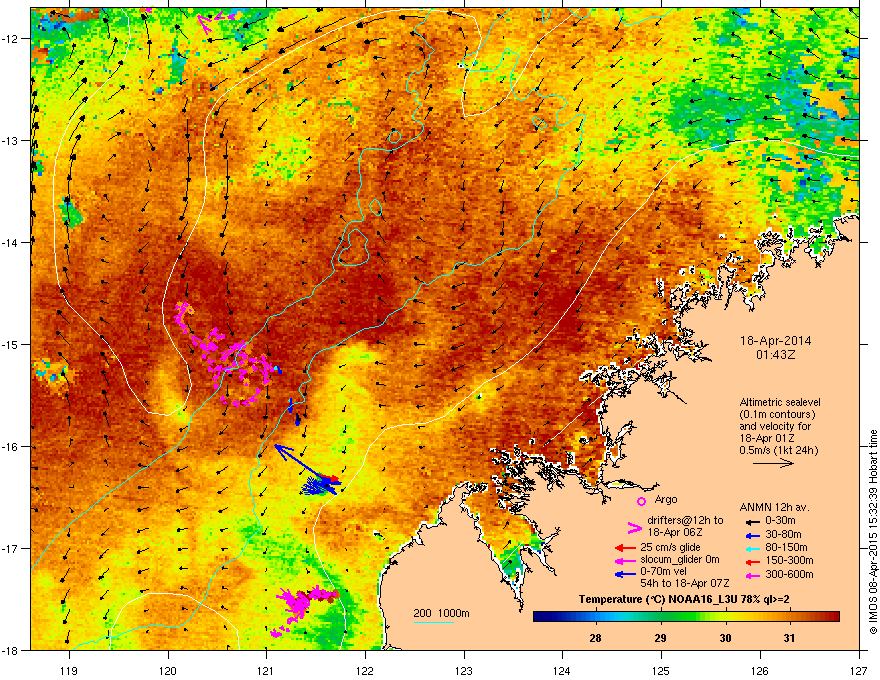Click the 0.5m/s velocity scale arrow
The image size is (880, 680).
[x=773, y=463]
